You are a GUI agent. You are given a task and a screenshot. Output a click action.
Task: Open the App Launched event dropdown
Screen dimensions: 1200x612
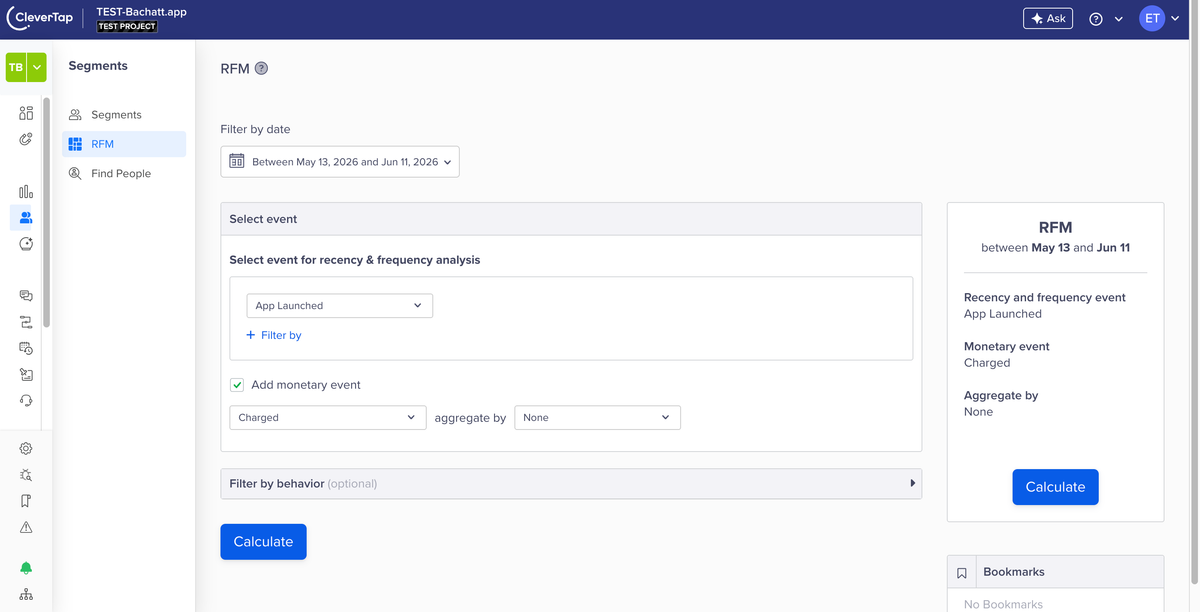click(x=340, y=306)
